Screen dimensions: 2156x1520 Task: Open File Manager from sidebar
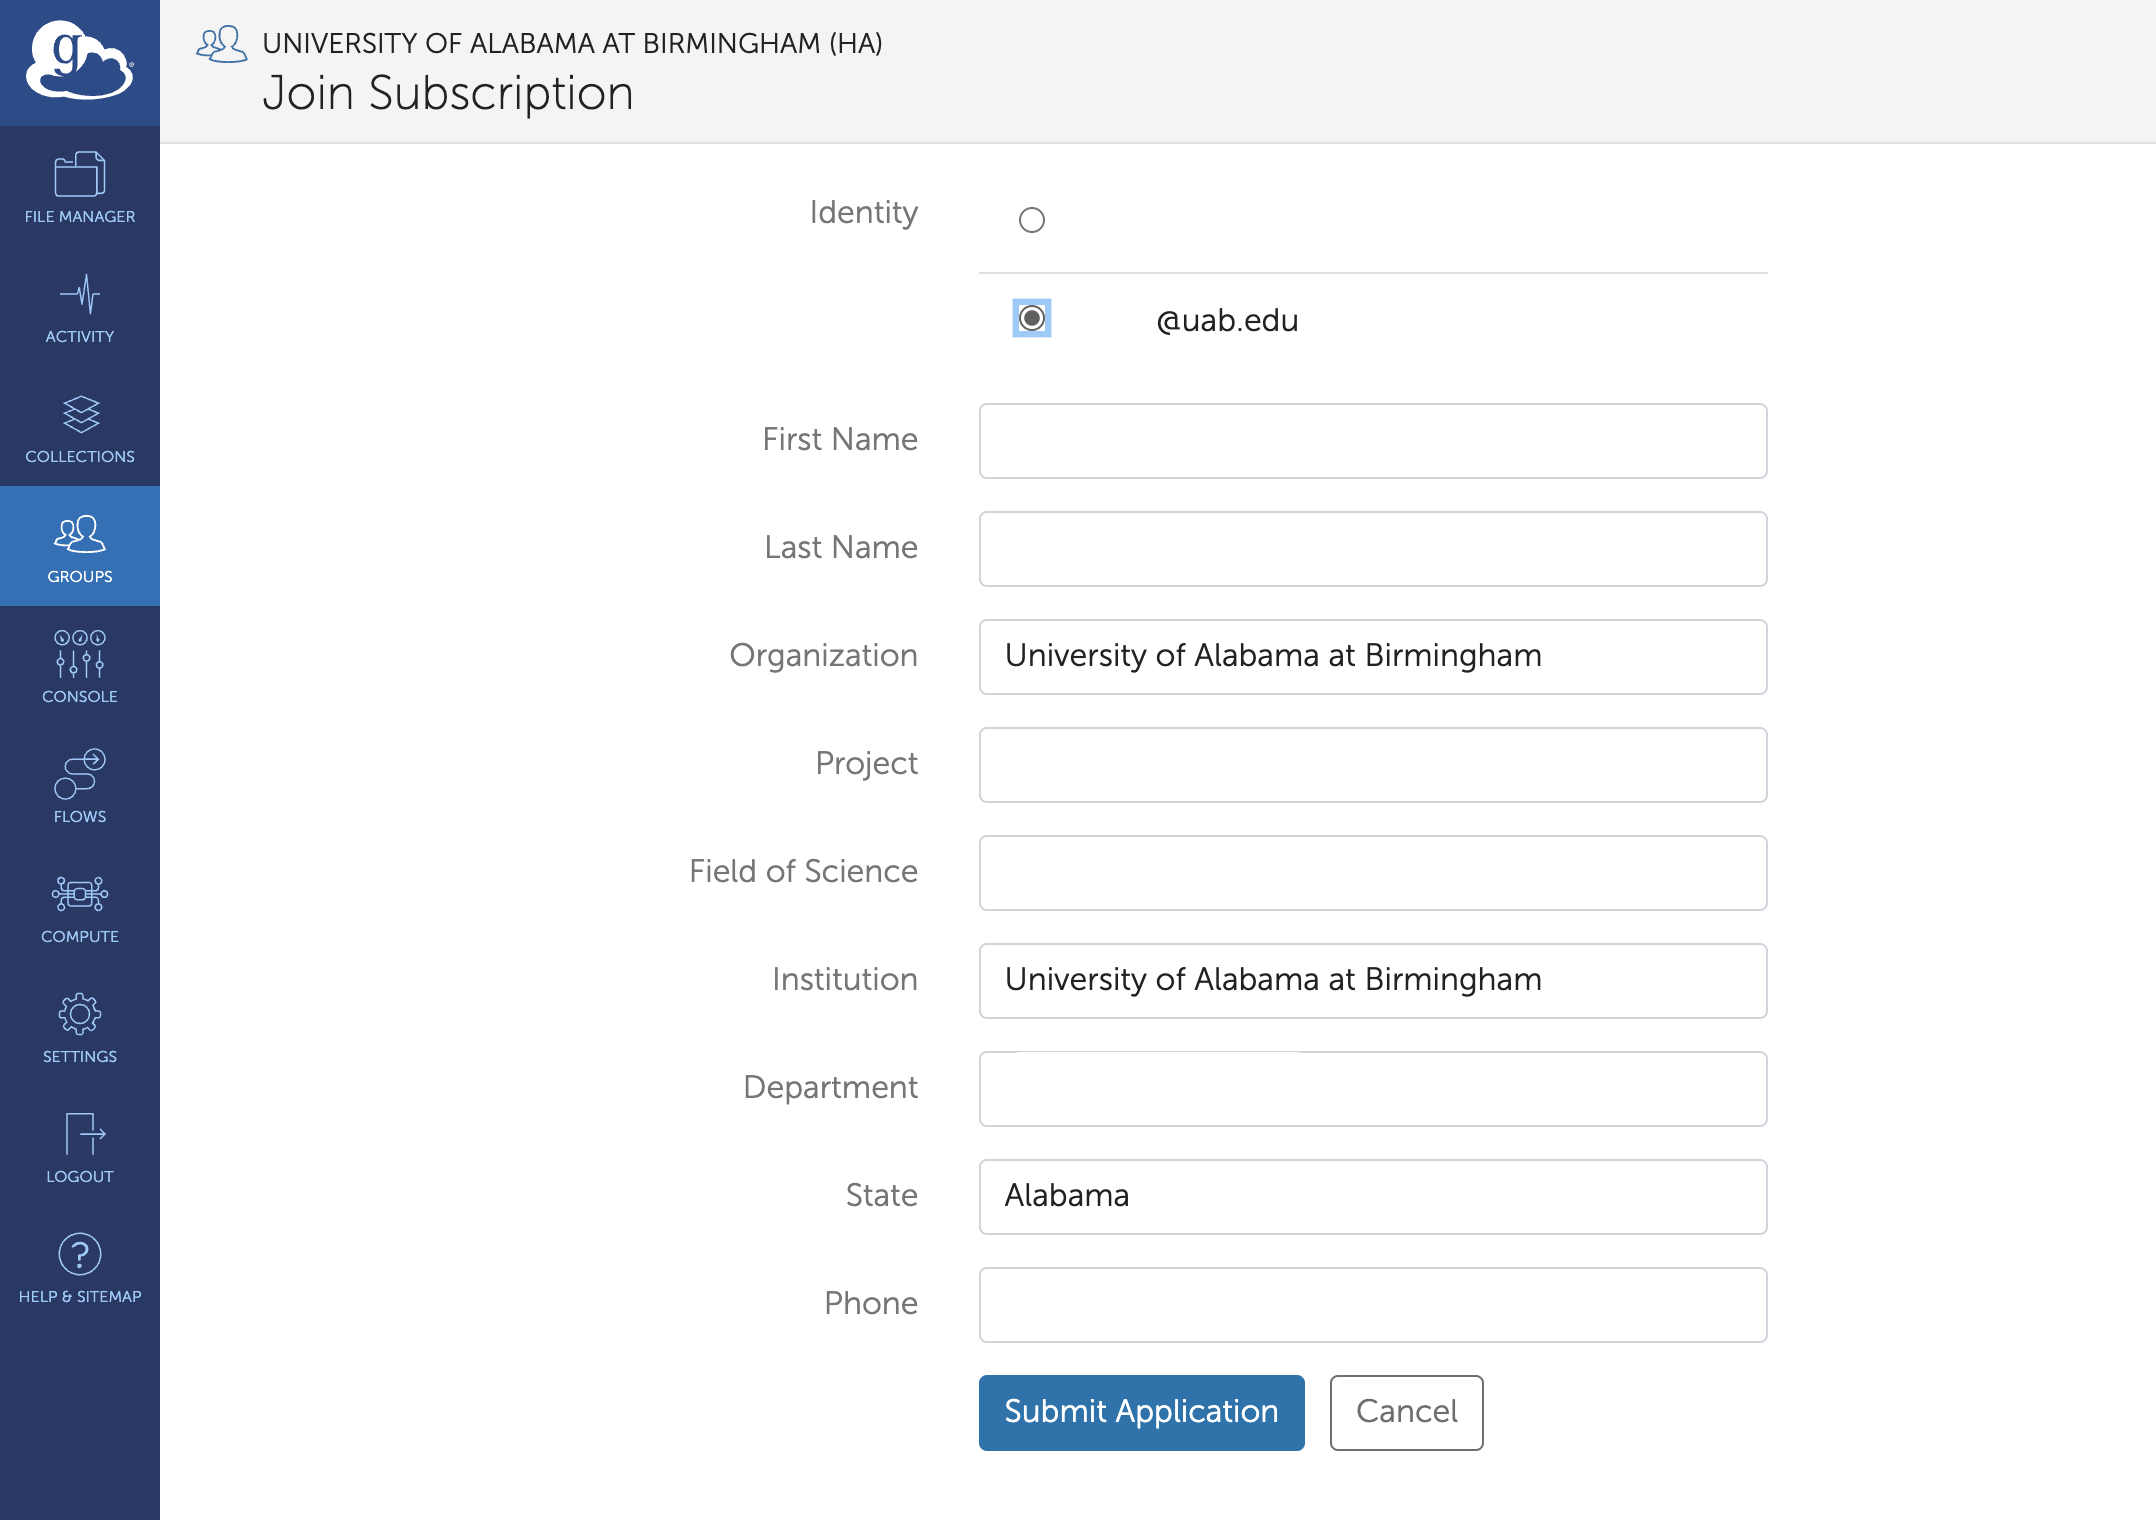point(79,187)
